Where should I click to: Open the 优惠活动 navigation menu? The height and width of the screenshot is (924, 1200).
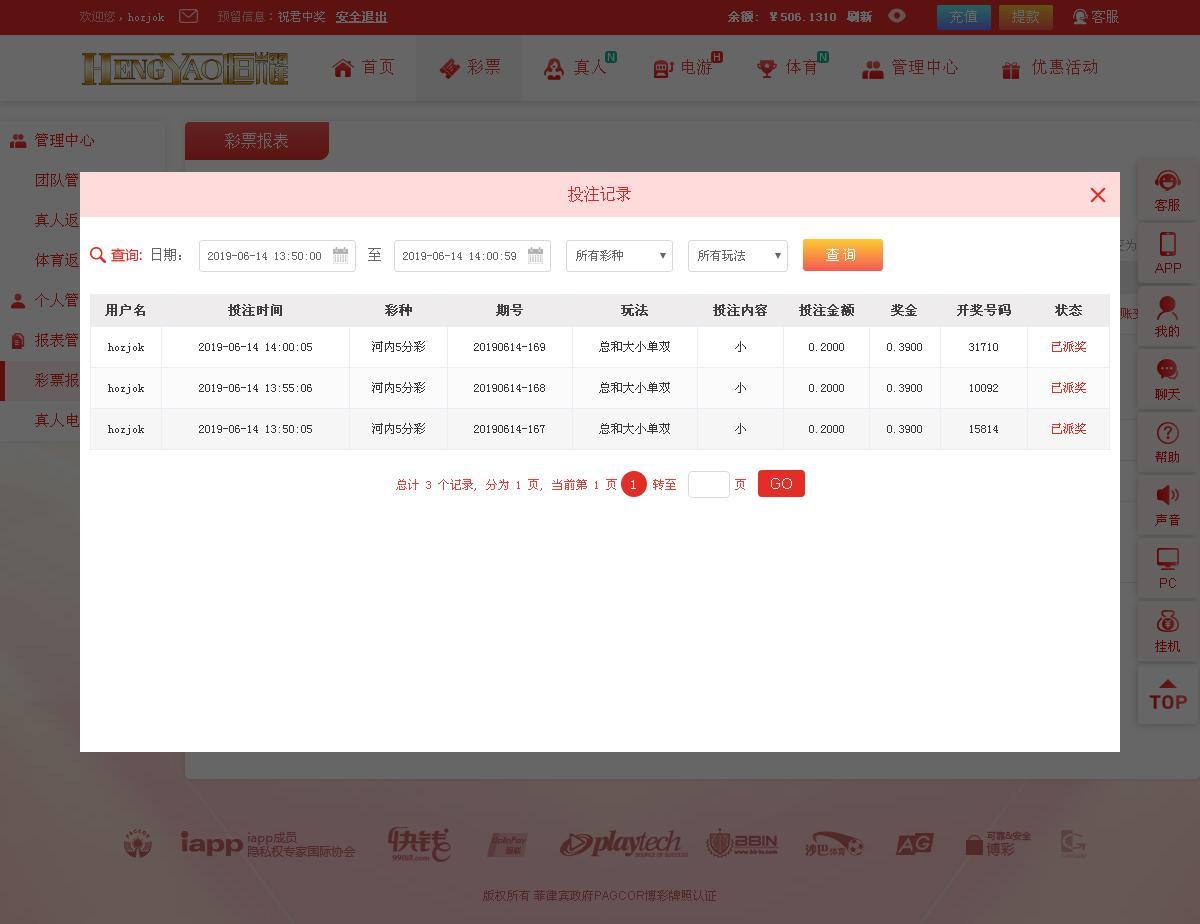(x=1050, y=68)
